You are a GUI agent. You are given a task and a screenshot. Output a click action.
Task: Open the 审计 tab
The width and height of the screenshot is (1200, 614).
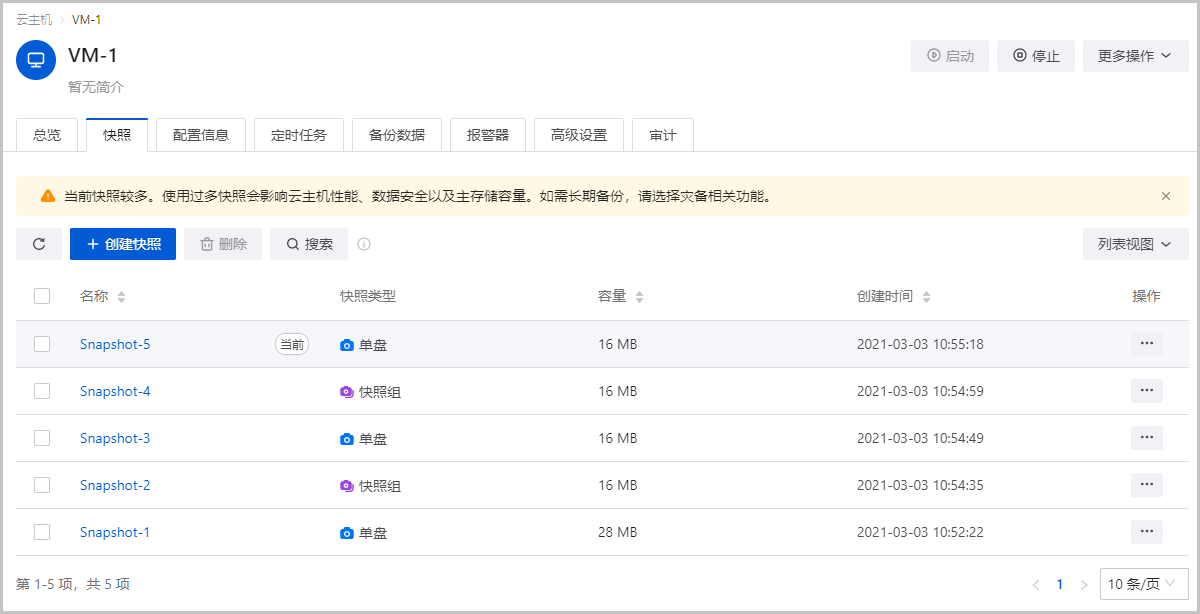pos(662,133)
